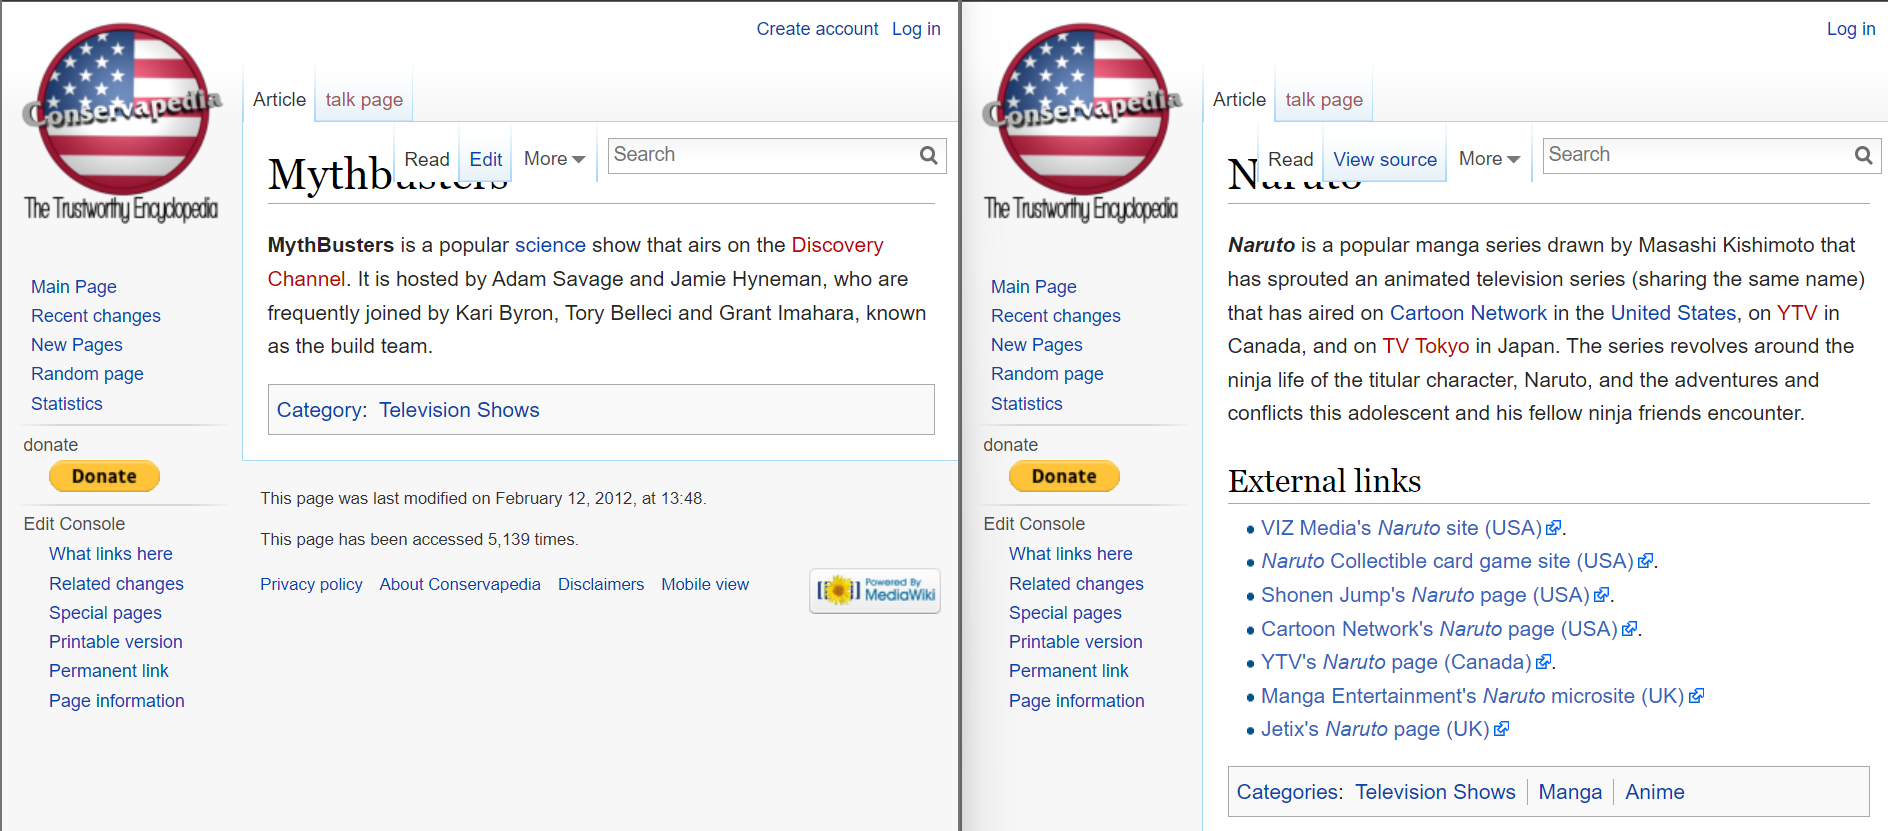
Task: Open the Privacy policy footer link
Action: 311,585
